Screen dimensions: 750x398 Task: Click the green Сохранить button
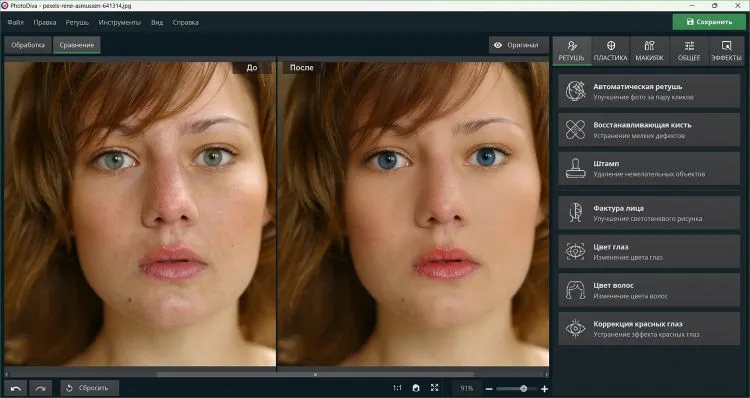coord(709,22)
